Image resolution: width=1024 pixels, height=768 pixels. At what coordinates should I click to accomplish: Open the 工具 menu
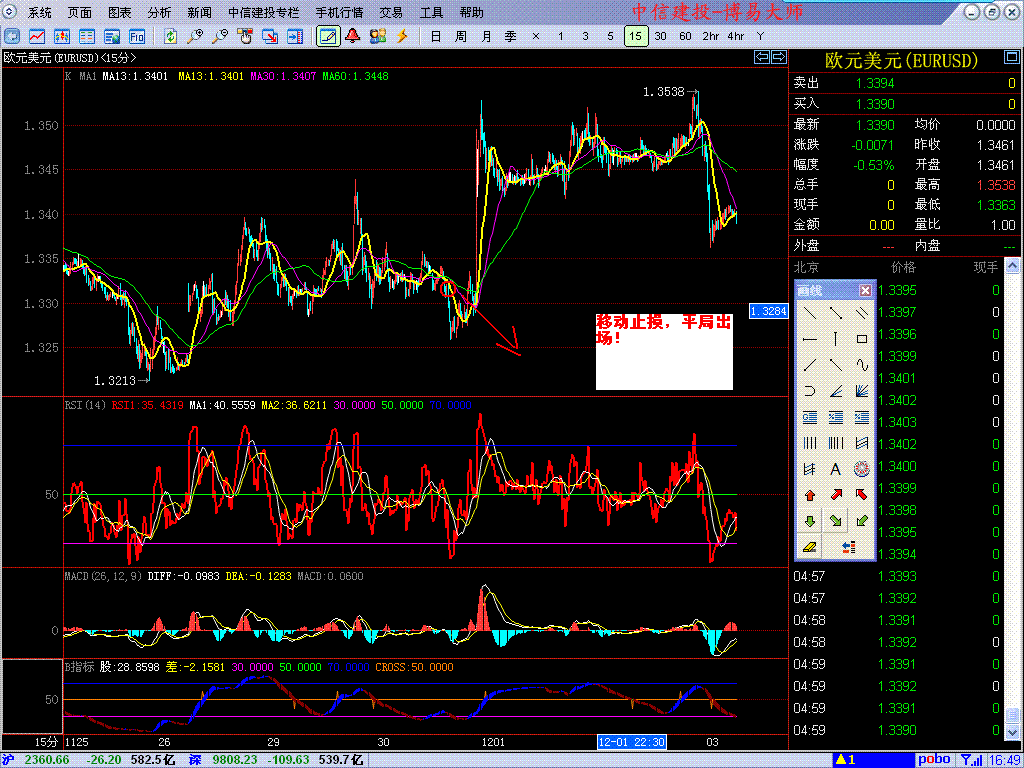click(431, 12)
